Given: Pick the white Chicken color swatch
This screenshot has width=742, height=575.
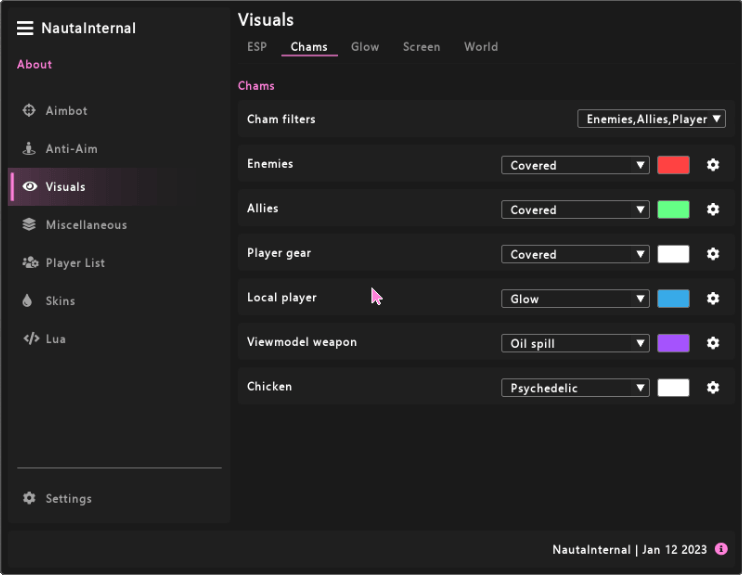Looking at the screenshot, I should 673,388.
